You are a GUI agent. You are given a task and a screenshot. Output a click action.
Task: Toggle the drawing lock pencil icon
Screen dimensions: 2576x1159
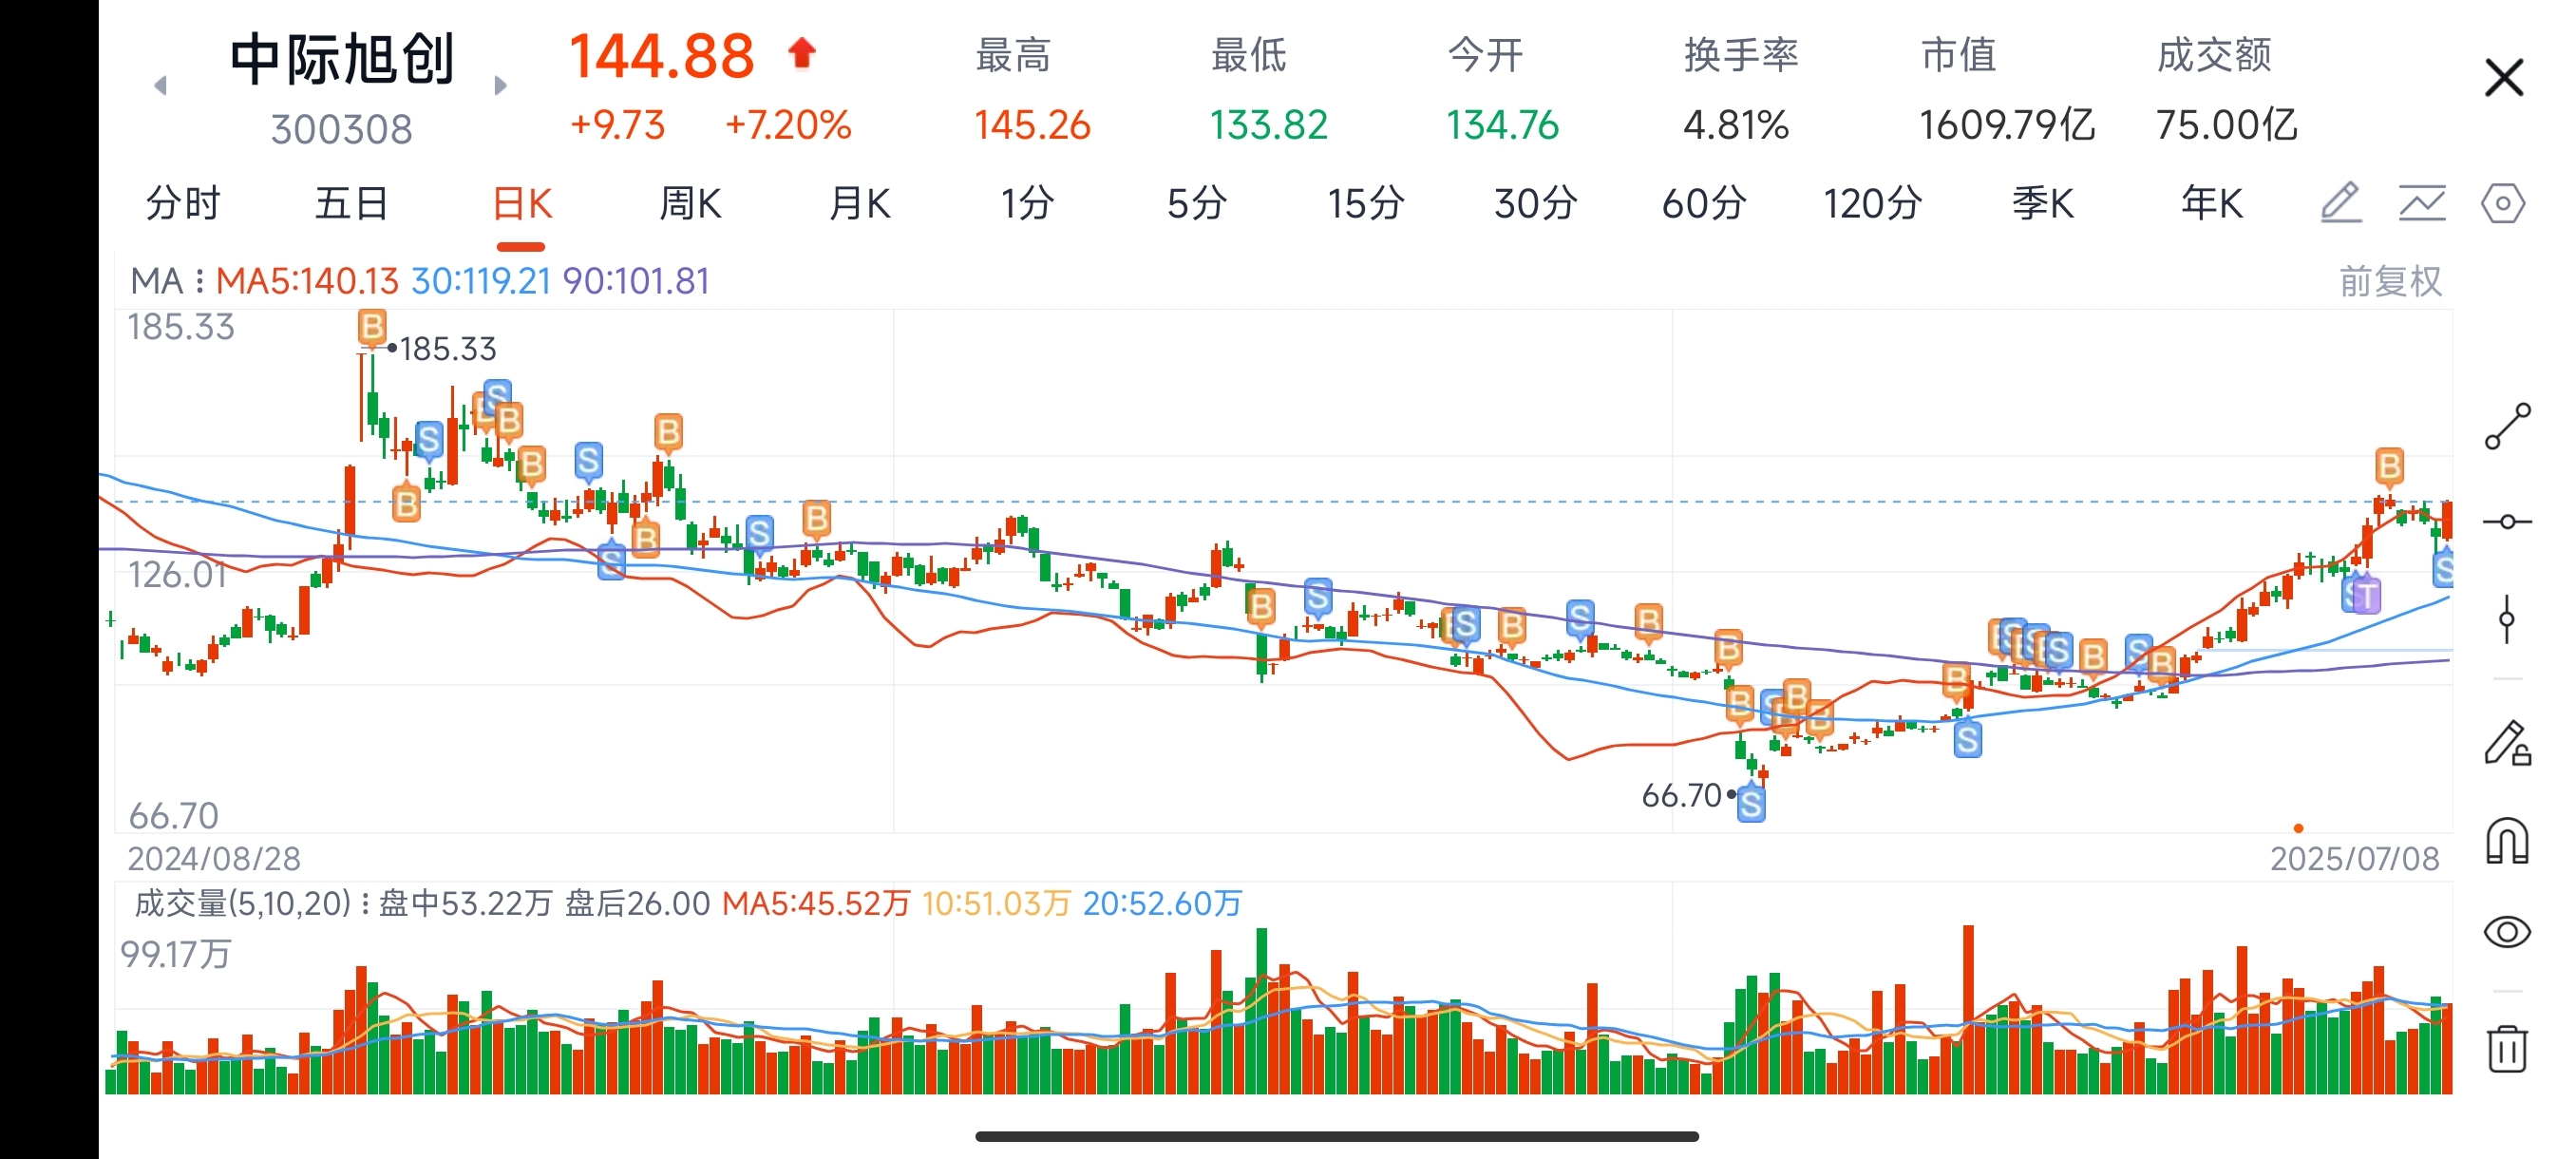(2507, 743)
